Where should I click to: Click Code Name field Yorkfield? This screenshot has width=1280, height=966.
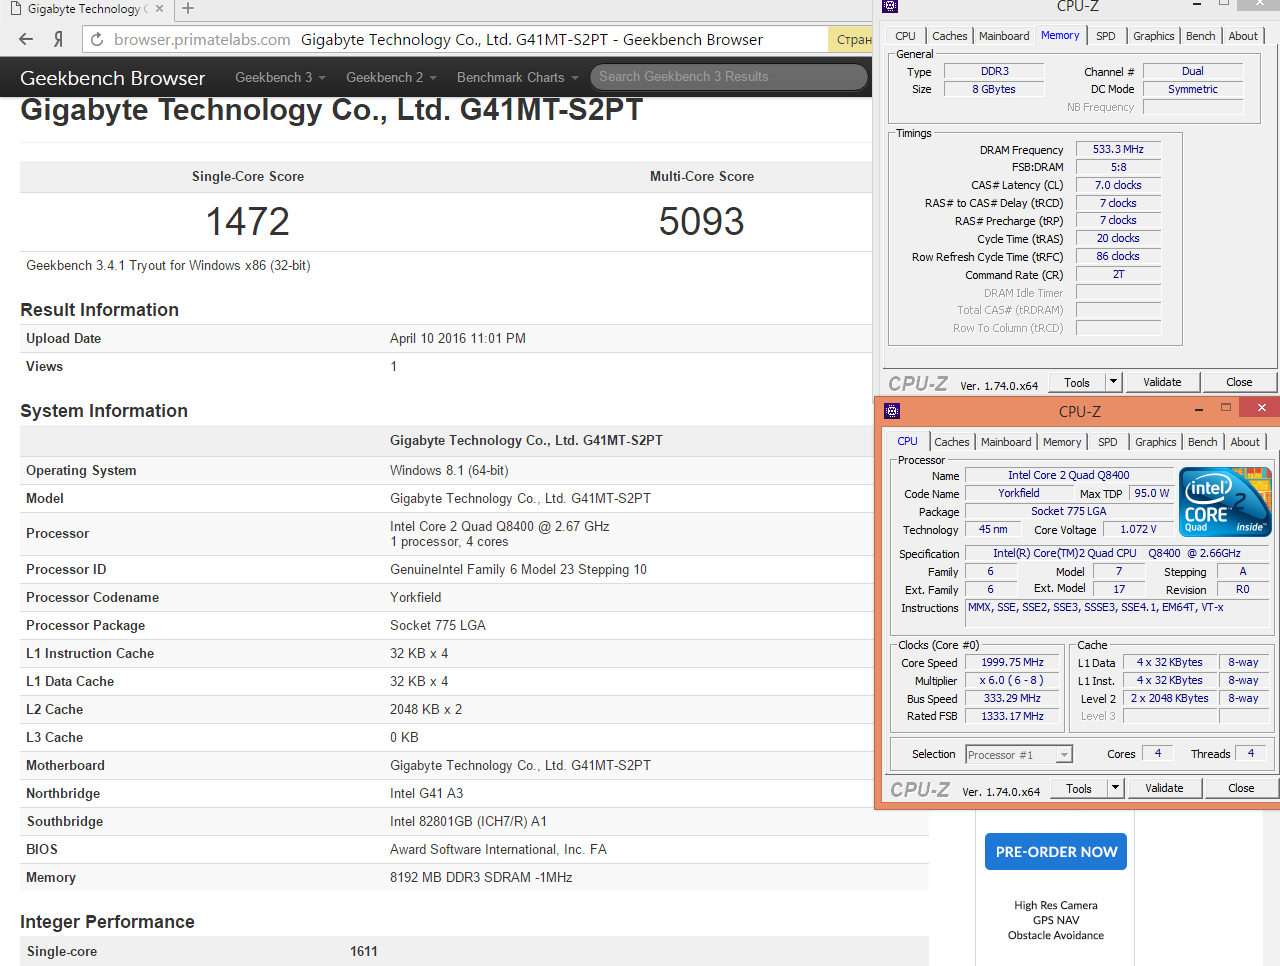click(x=1018, y=493)
